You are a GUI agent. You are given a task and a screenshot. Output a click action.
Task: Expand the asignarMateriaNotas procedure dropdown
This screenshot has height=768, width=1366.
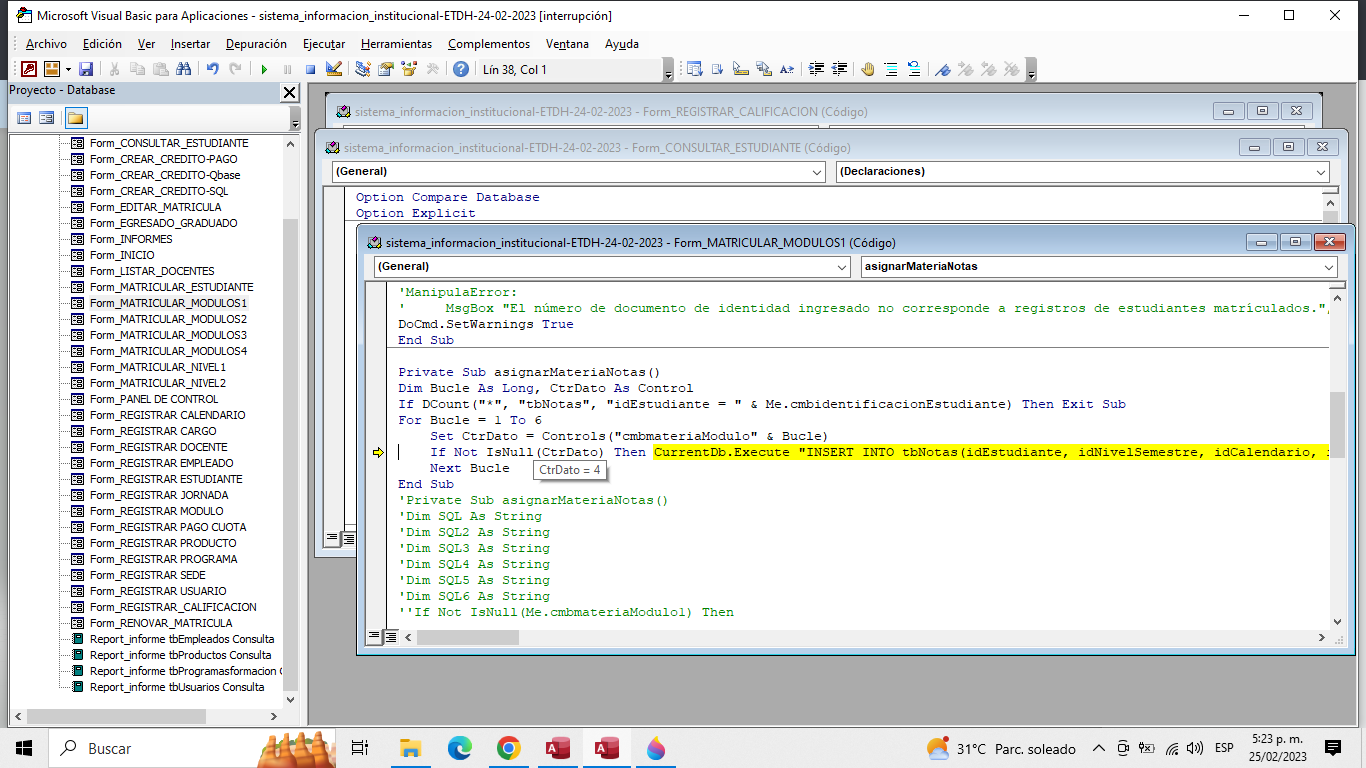(x=1328, y=267)
